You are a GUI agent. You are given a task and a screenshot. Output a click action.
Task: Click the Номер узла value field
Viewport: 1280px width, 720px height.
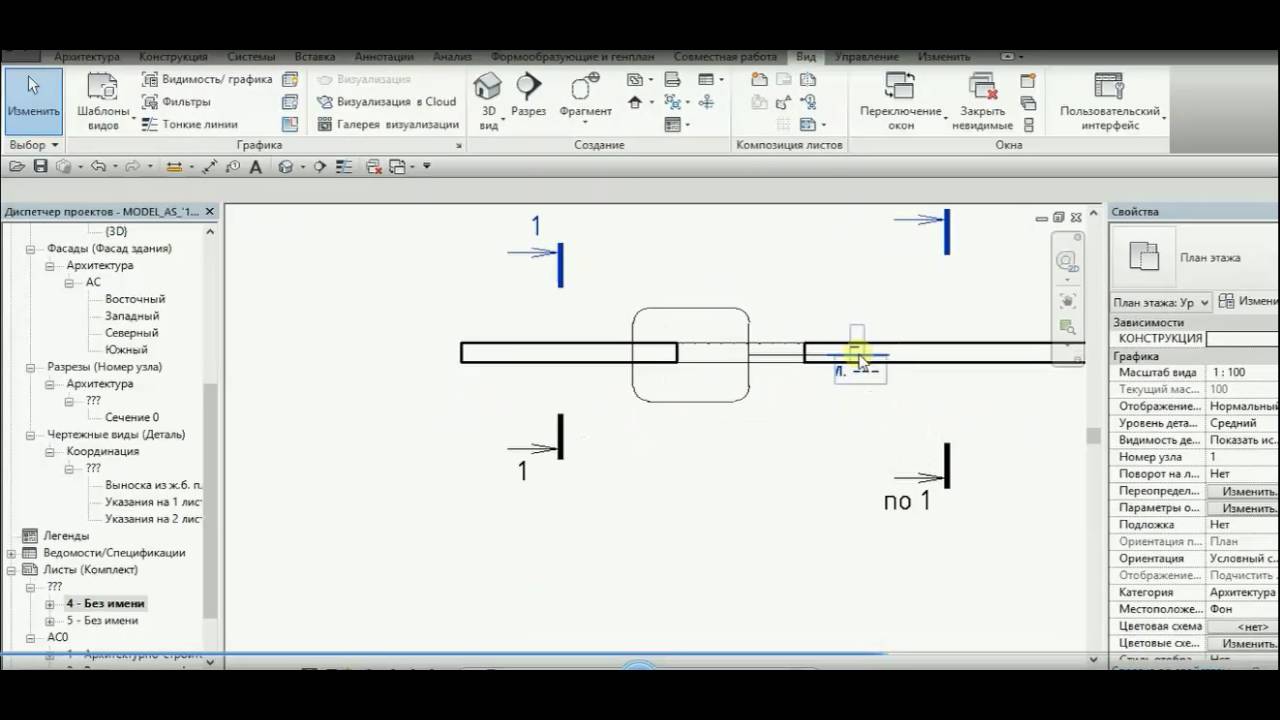1243,457
